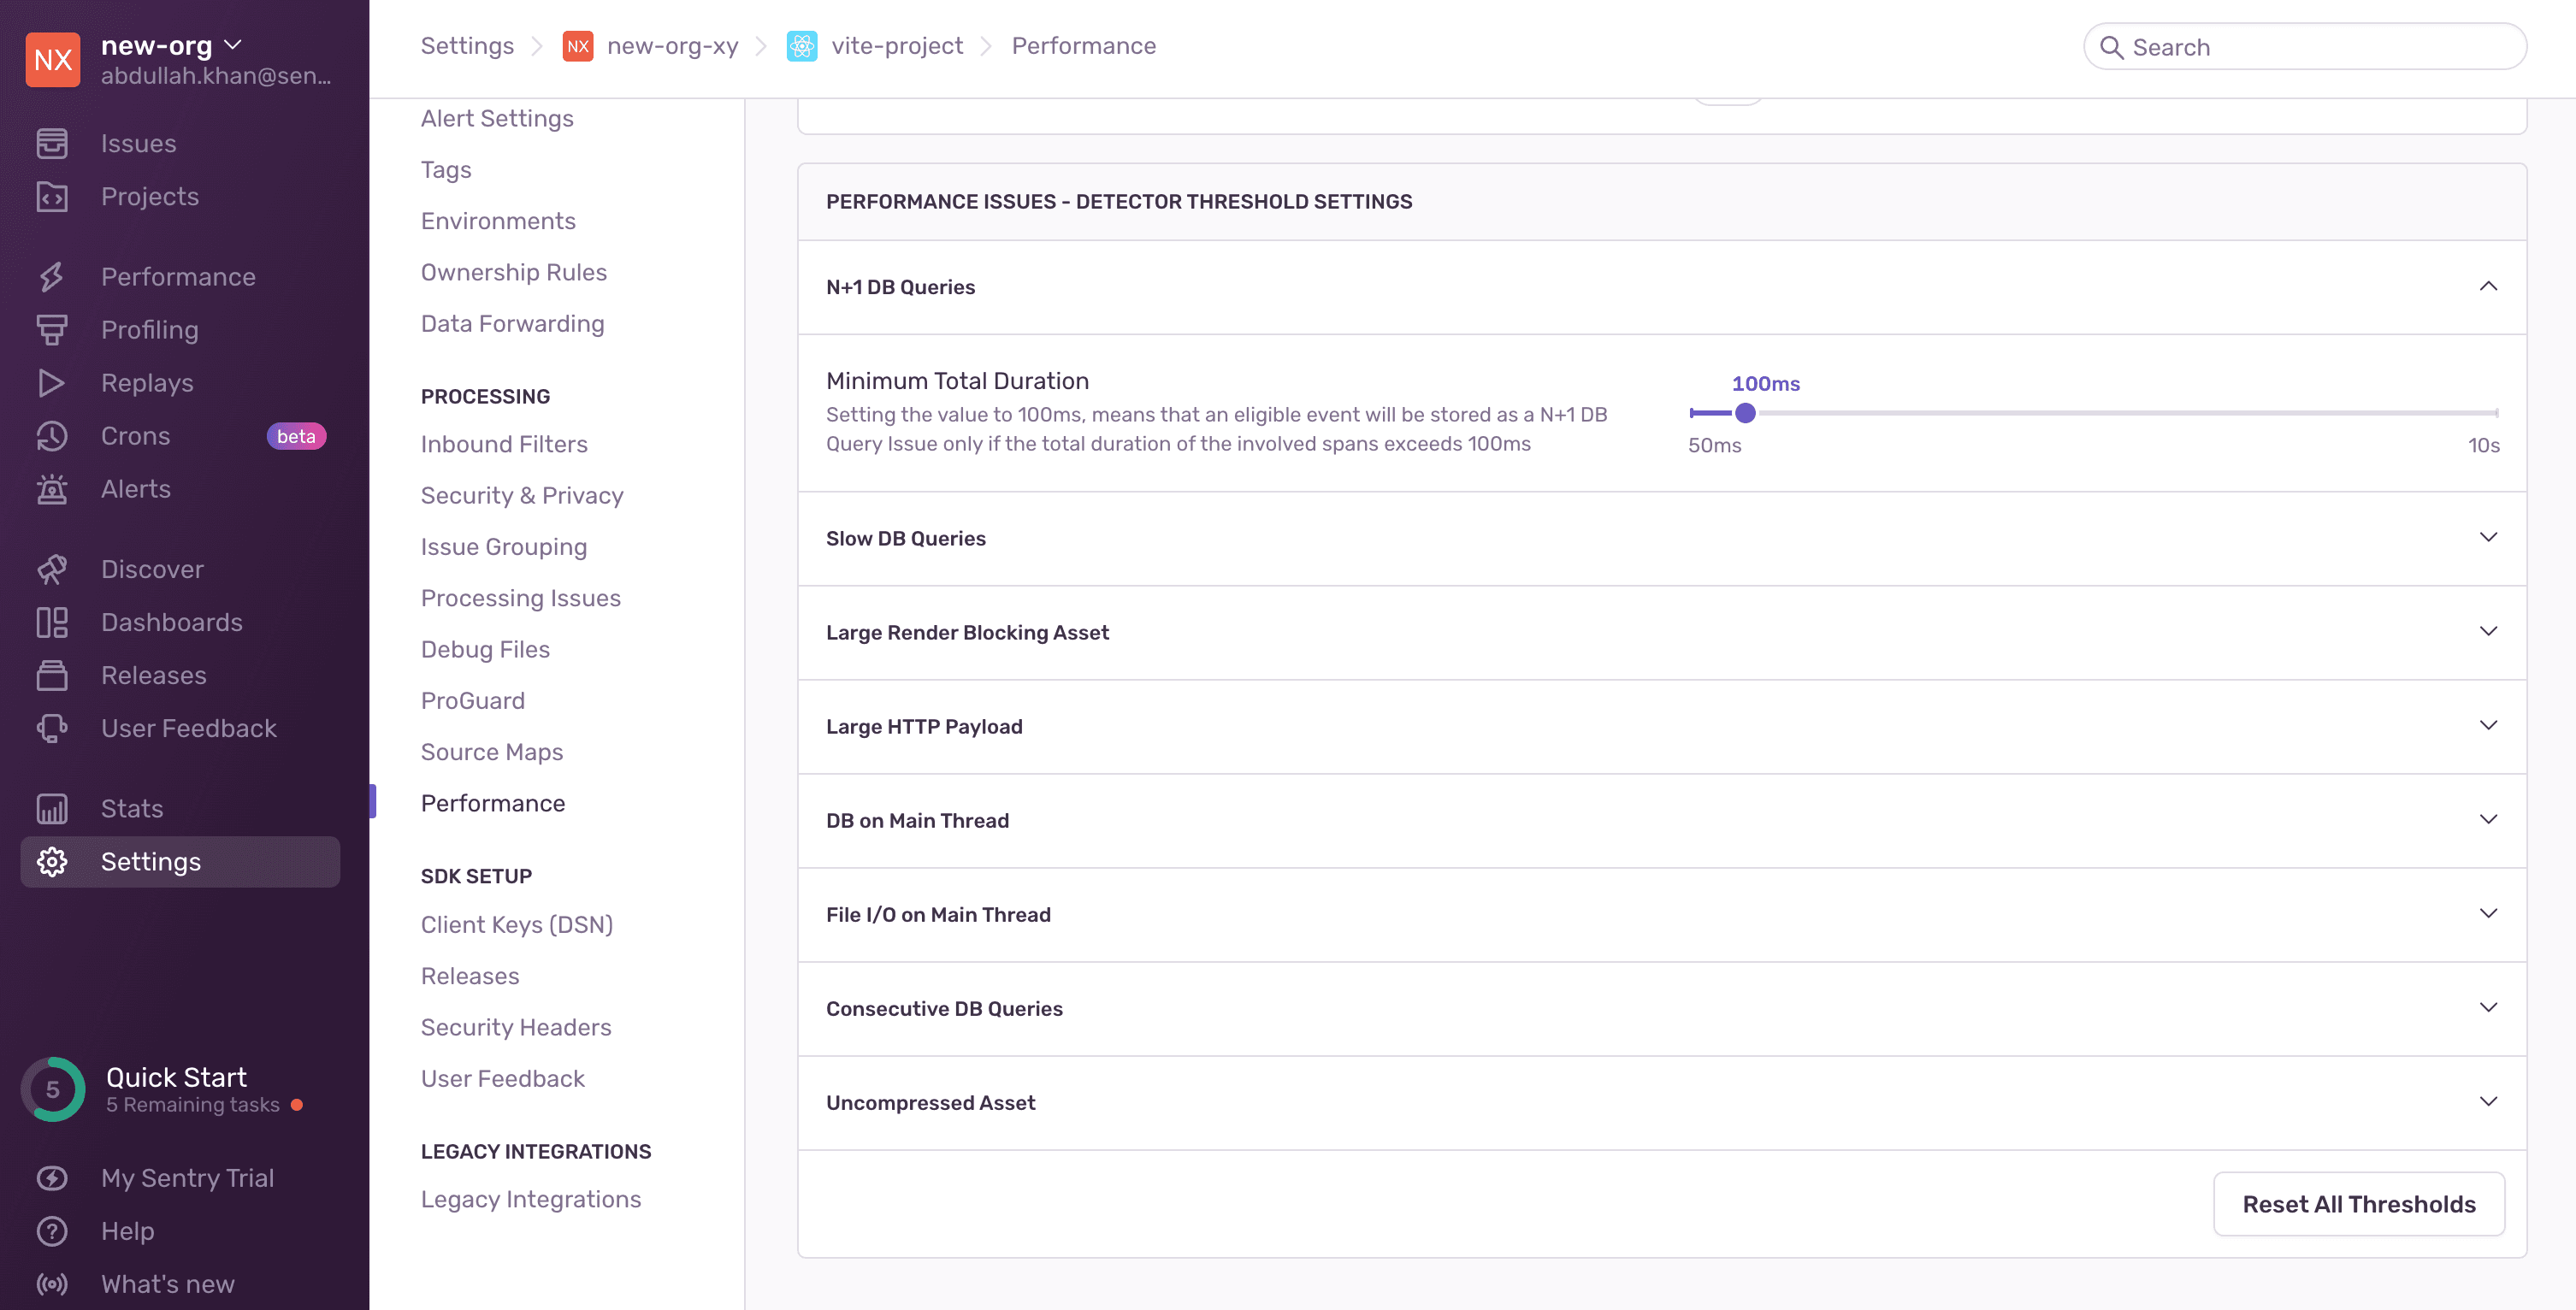Open the Issues view from sidebar

coord(53,143)
